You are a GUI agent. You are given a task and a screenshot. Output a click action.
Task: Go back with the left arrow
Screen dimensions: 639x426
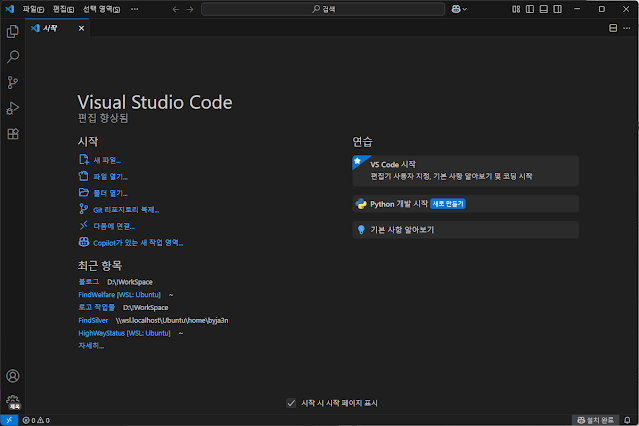pos(176,9)
